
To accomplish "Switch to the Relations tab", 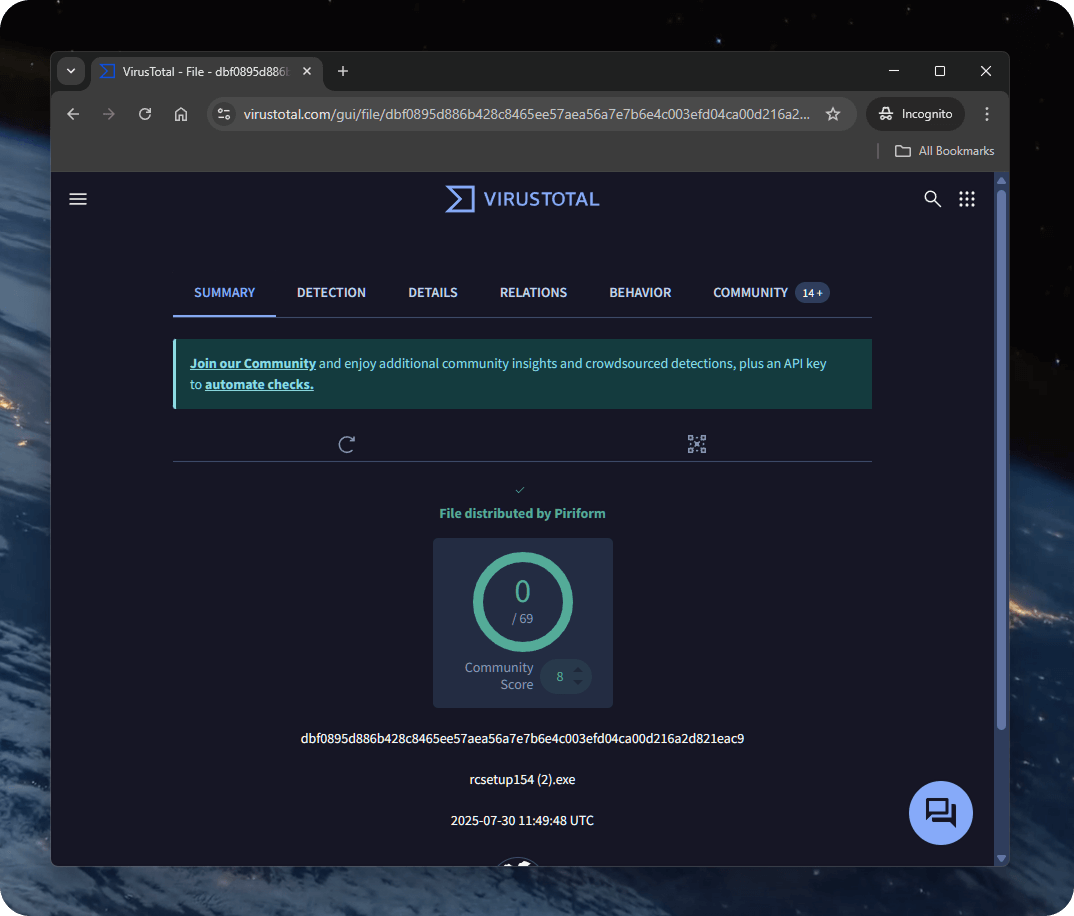I will click(x=533, y=293).
